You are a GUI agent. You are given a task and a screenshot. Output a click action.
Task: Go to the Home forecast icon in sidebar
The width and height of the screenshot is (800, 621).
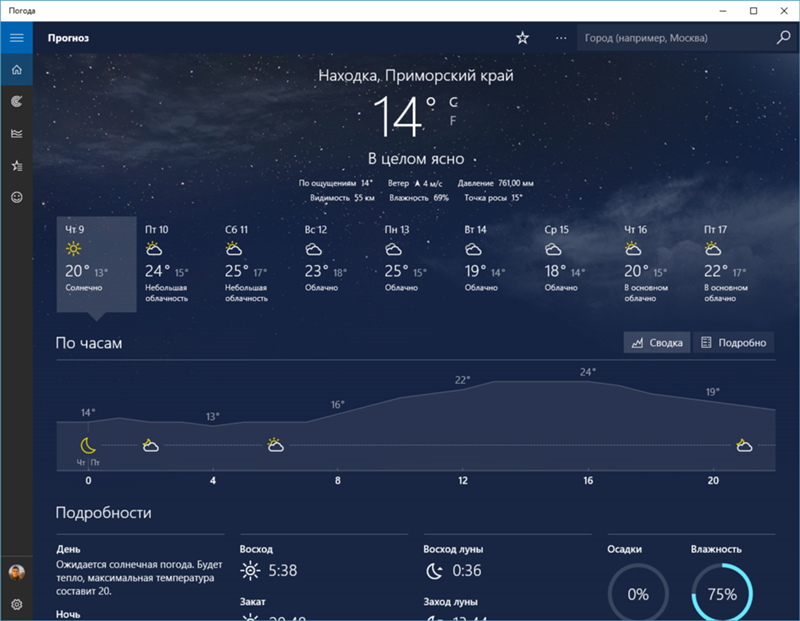coord(16,70)
